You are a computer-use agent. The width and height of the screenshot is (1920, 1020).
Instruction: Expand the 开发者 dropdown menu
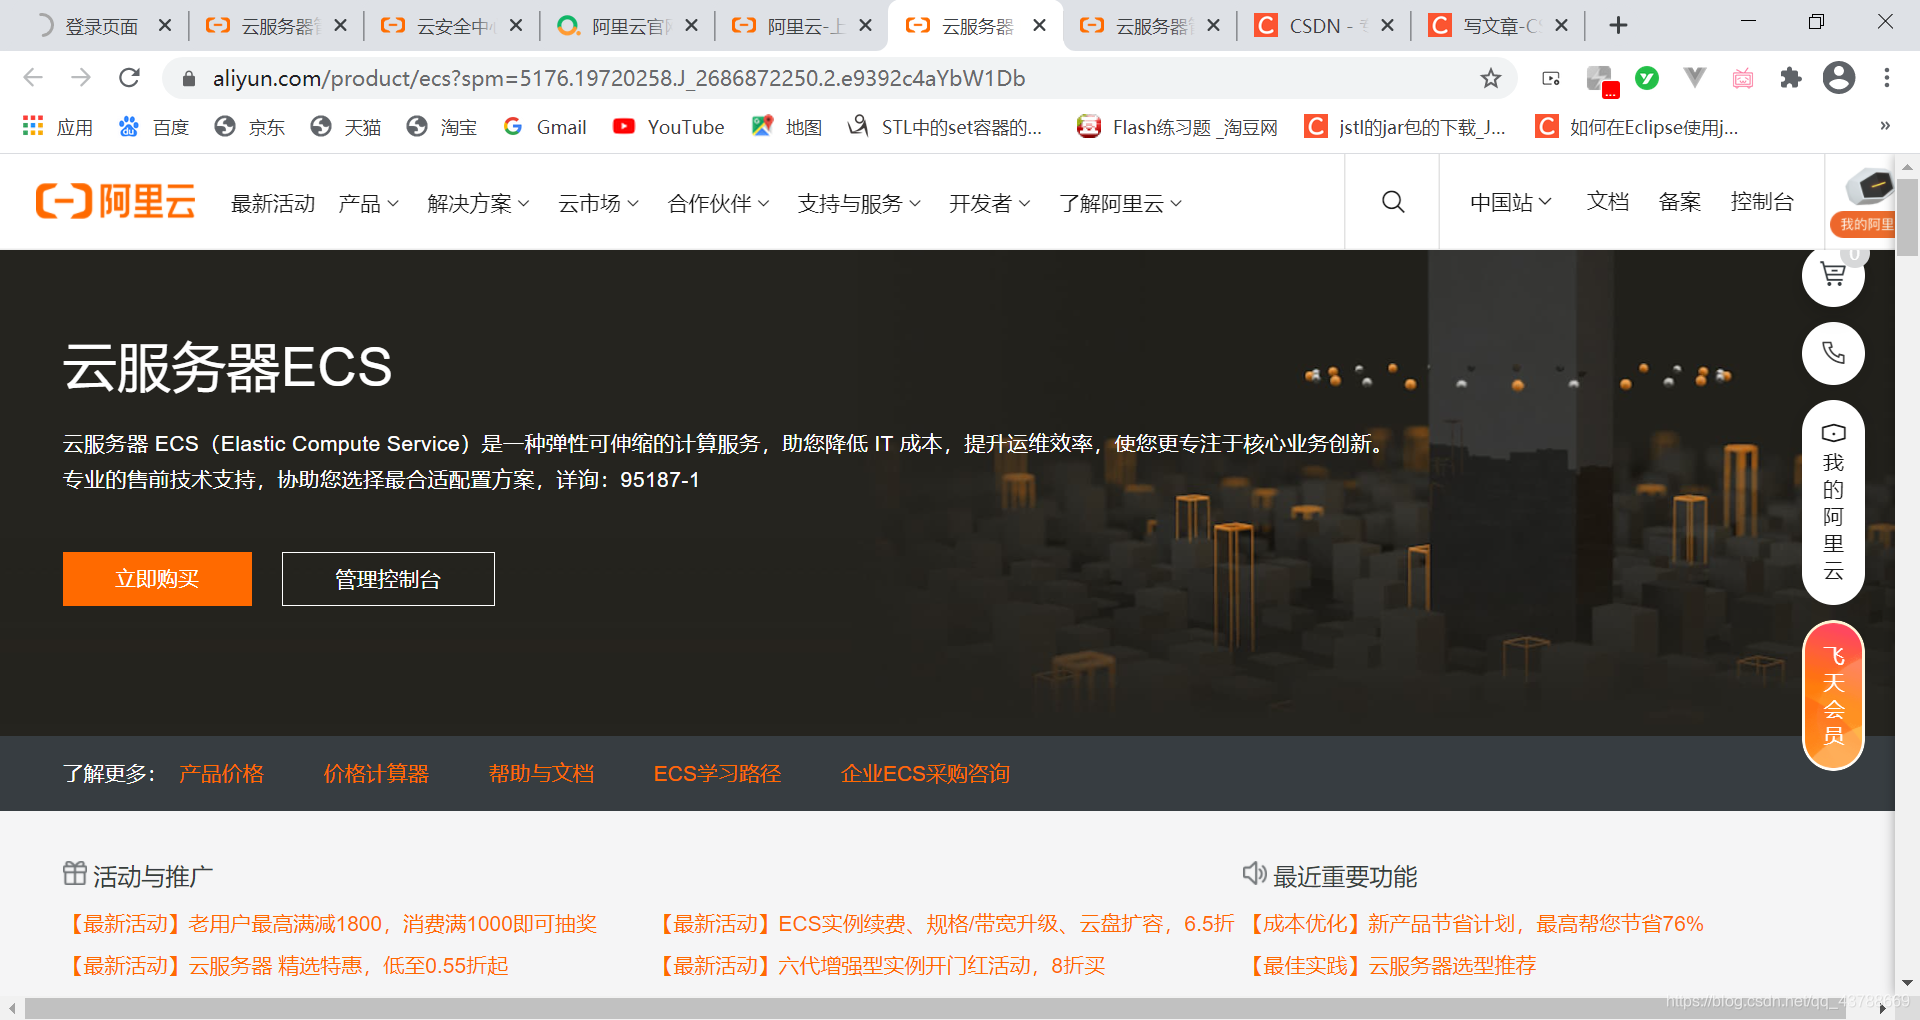pos(989,203)
